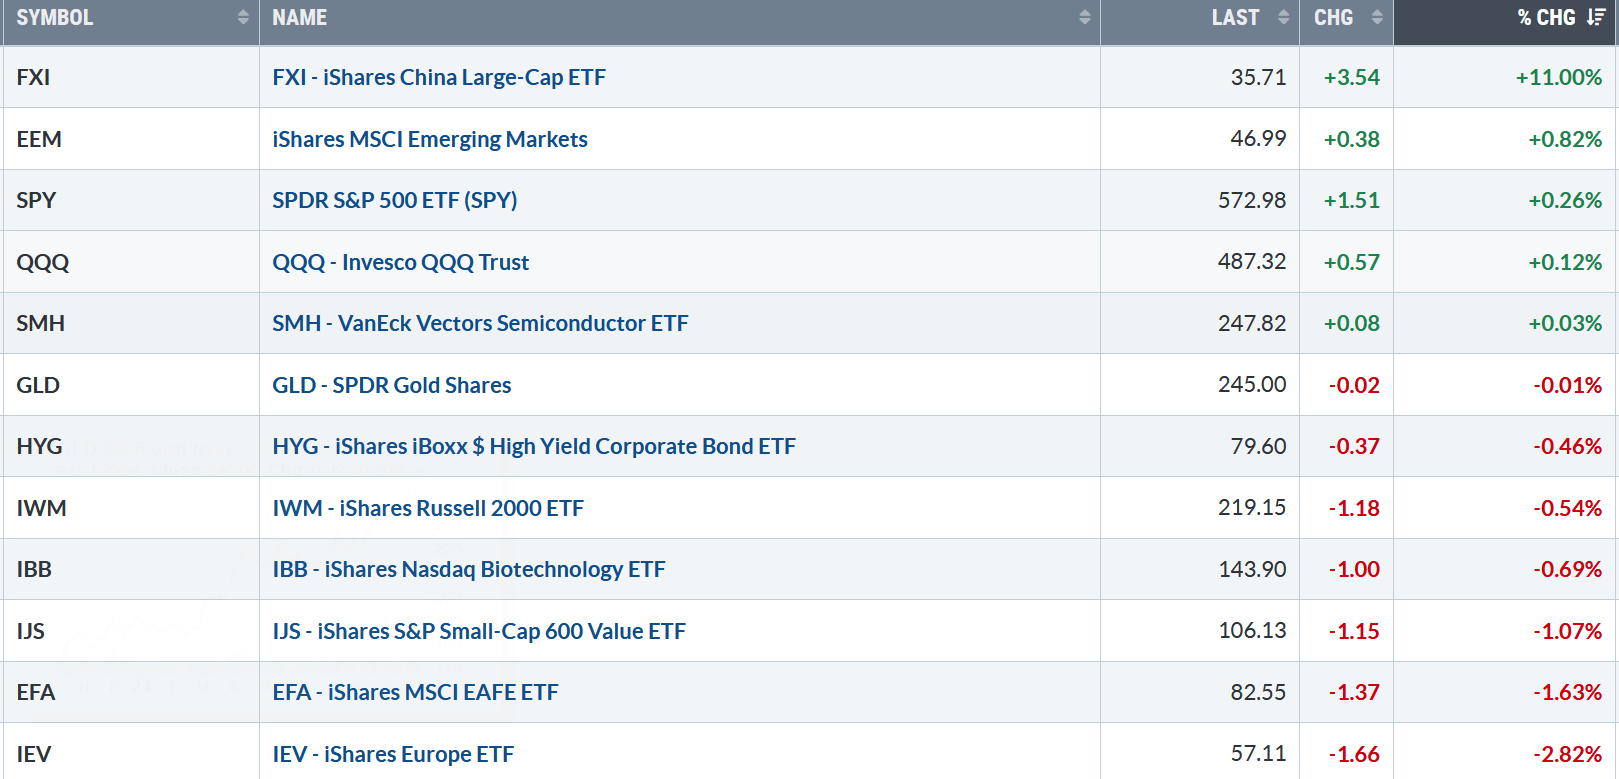The height and width of the screenshot is (779, 1619).
Task: Click IEV last price 57.11
Action: point(1258,753)
